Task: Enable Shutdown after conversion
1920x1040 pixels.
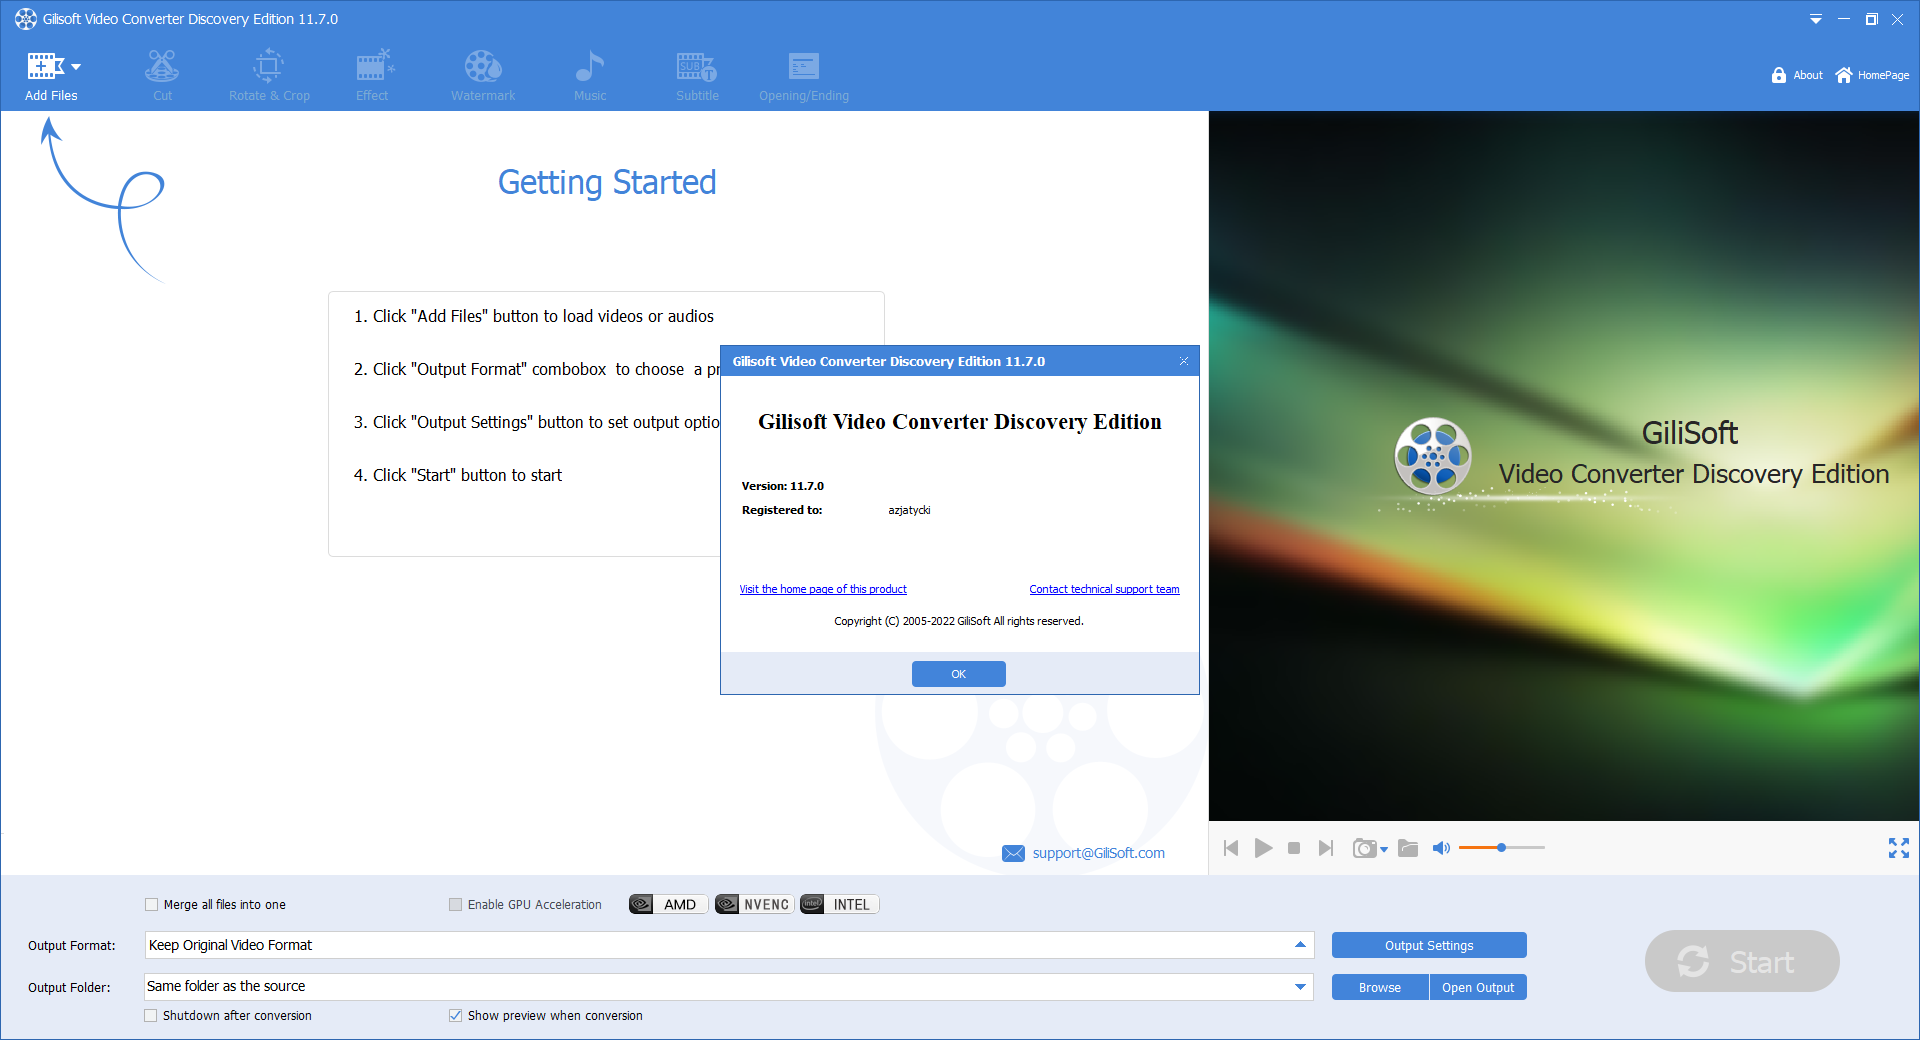Action: pyautogui.click(x=151, y=1016)
